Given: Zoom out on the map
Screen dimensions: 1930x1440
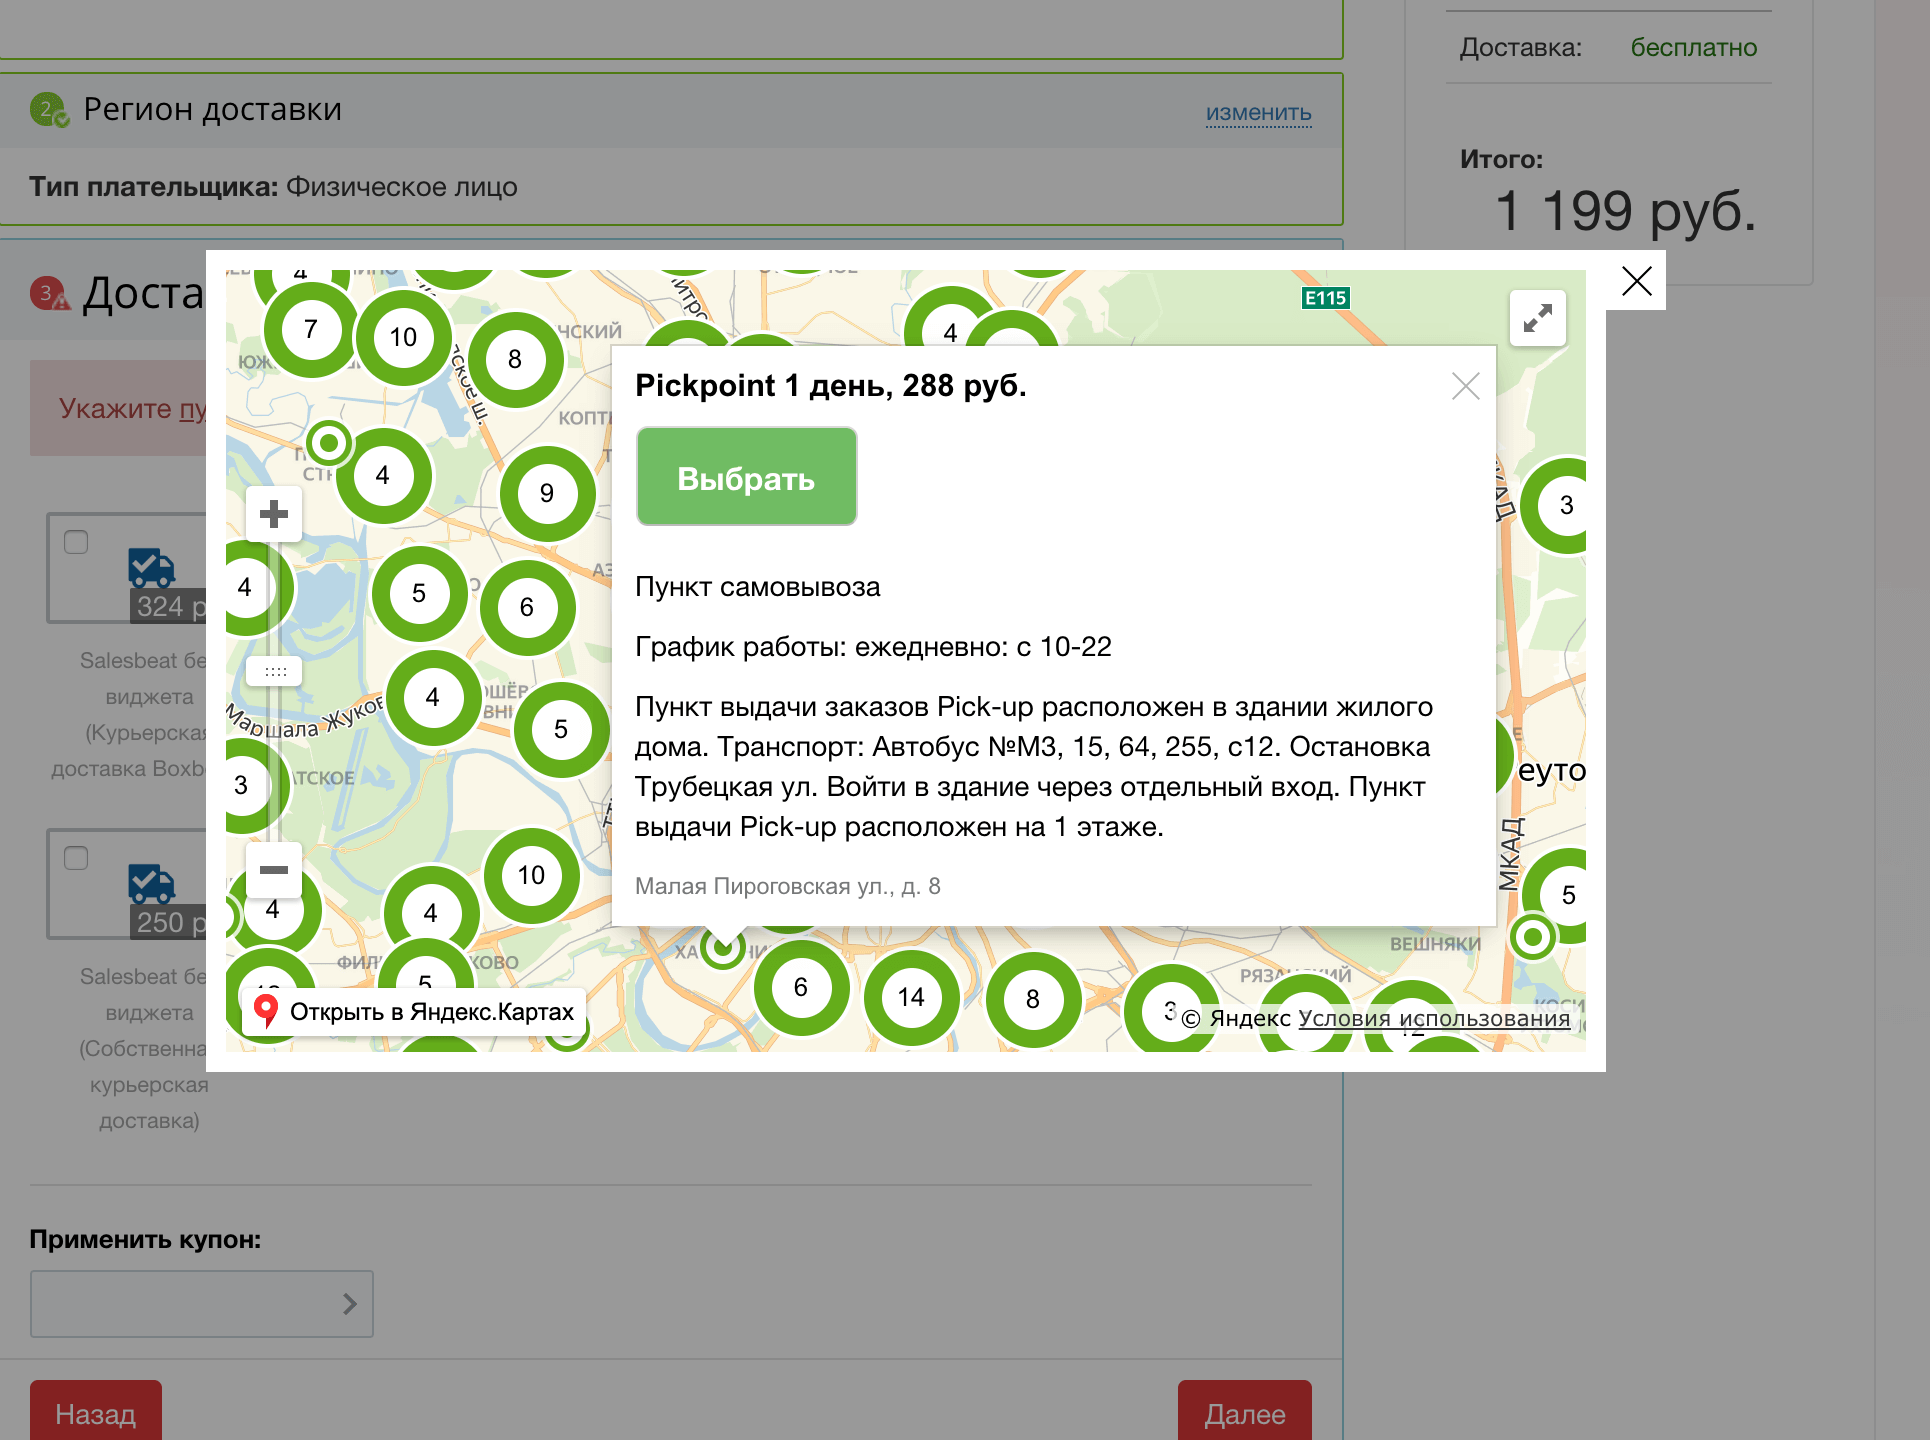Looking at the screenshot, I should point(274,870).
